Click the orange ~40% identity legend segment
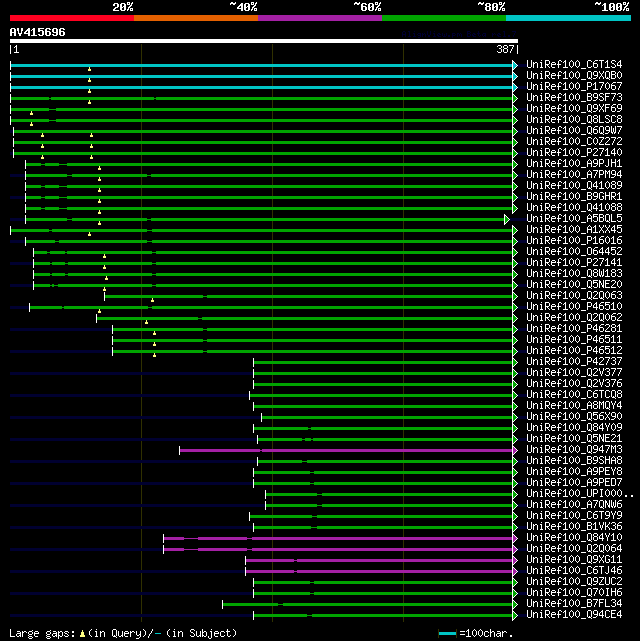640x641 pixels. pyautogui.click(x=196, y=18)
